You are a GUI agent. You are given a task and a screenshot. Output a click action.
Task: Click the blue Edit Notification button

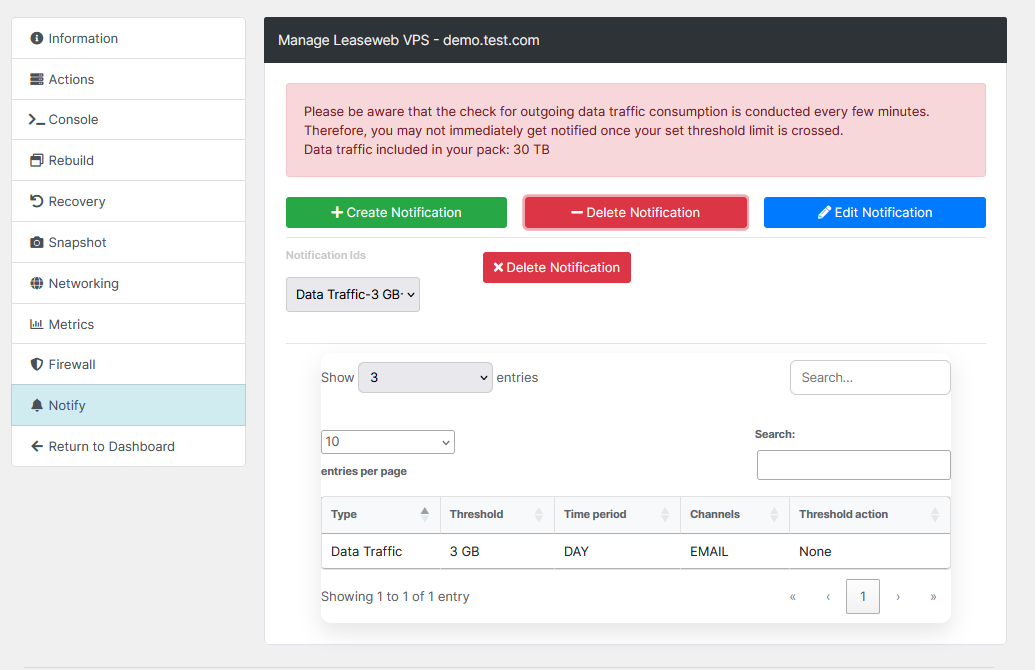pyautogui.click(x=875, y=213)
